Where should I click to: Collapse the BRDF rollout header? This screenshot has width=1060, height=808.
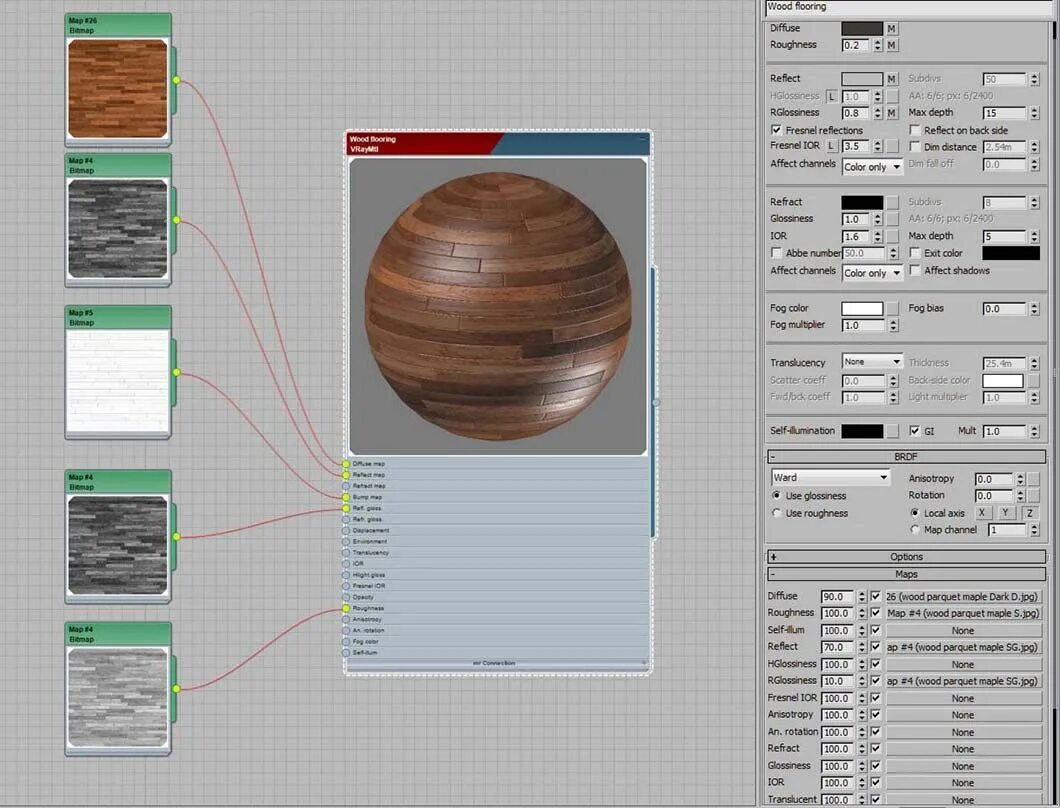tap(906, 457)
